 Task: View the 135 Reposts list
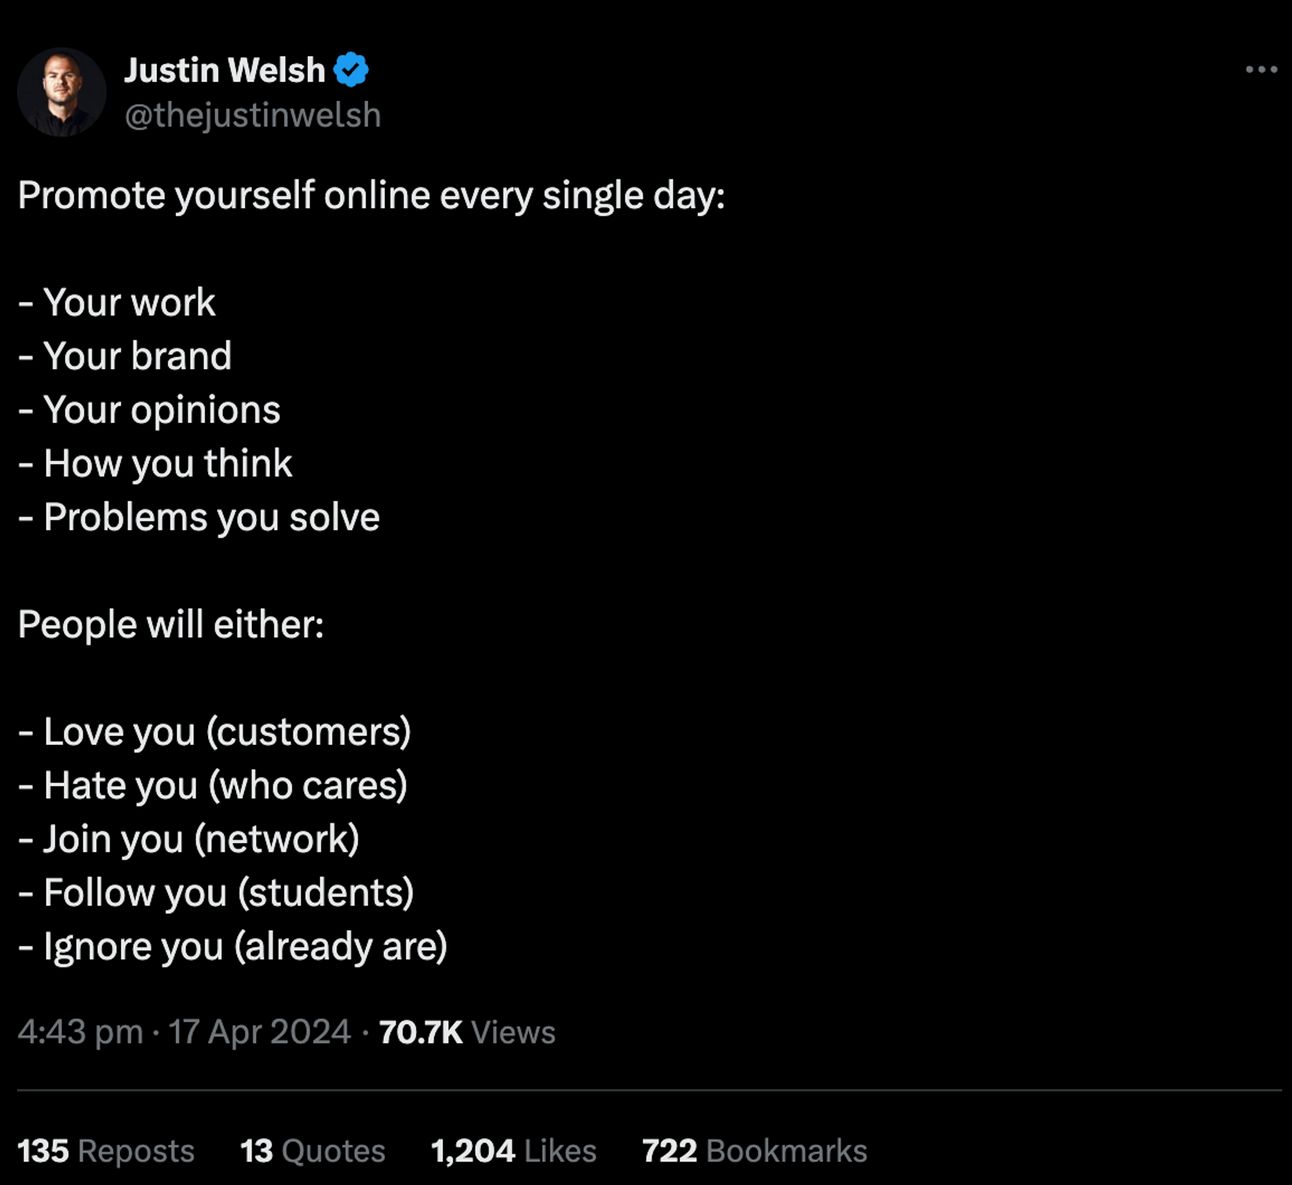coord(106,1150)
